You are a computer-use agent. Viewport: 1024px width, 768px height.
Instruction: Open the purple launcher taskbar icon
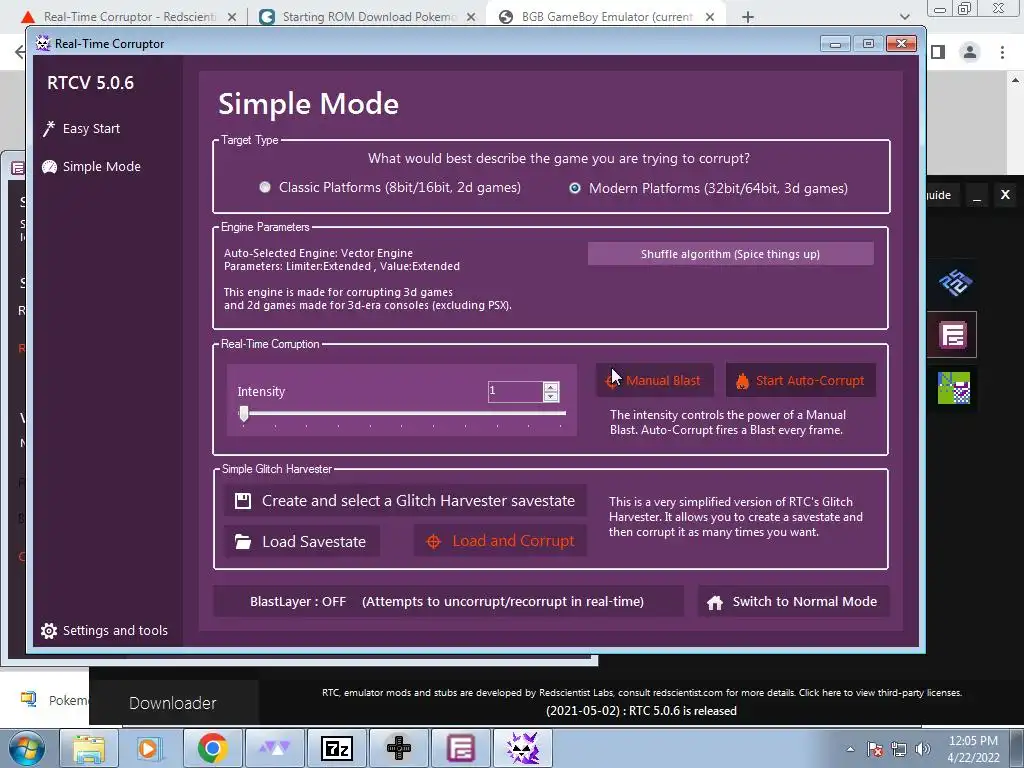[460, 748]
